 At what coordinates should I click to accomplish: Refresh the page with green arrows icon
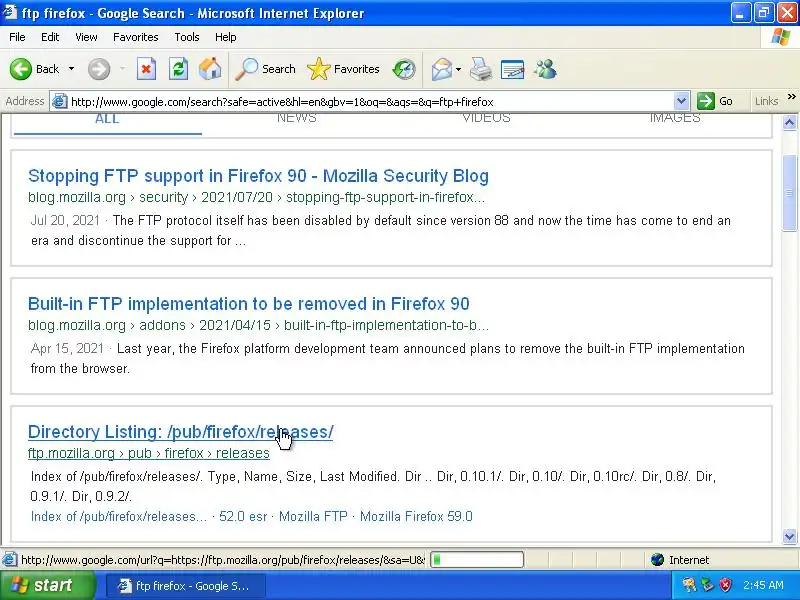179,69
